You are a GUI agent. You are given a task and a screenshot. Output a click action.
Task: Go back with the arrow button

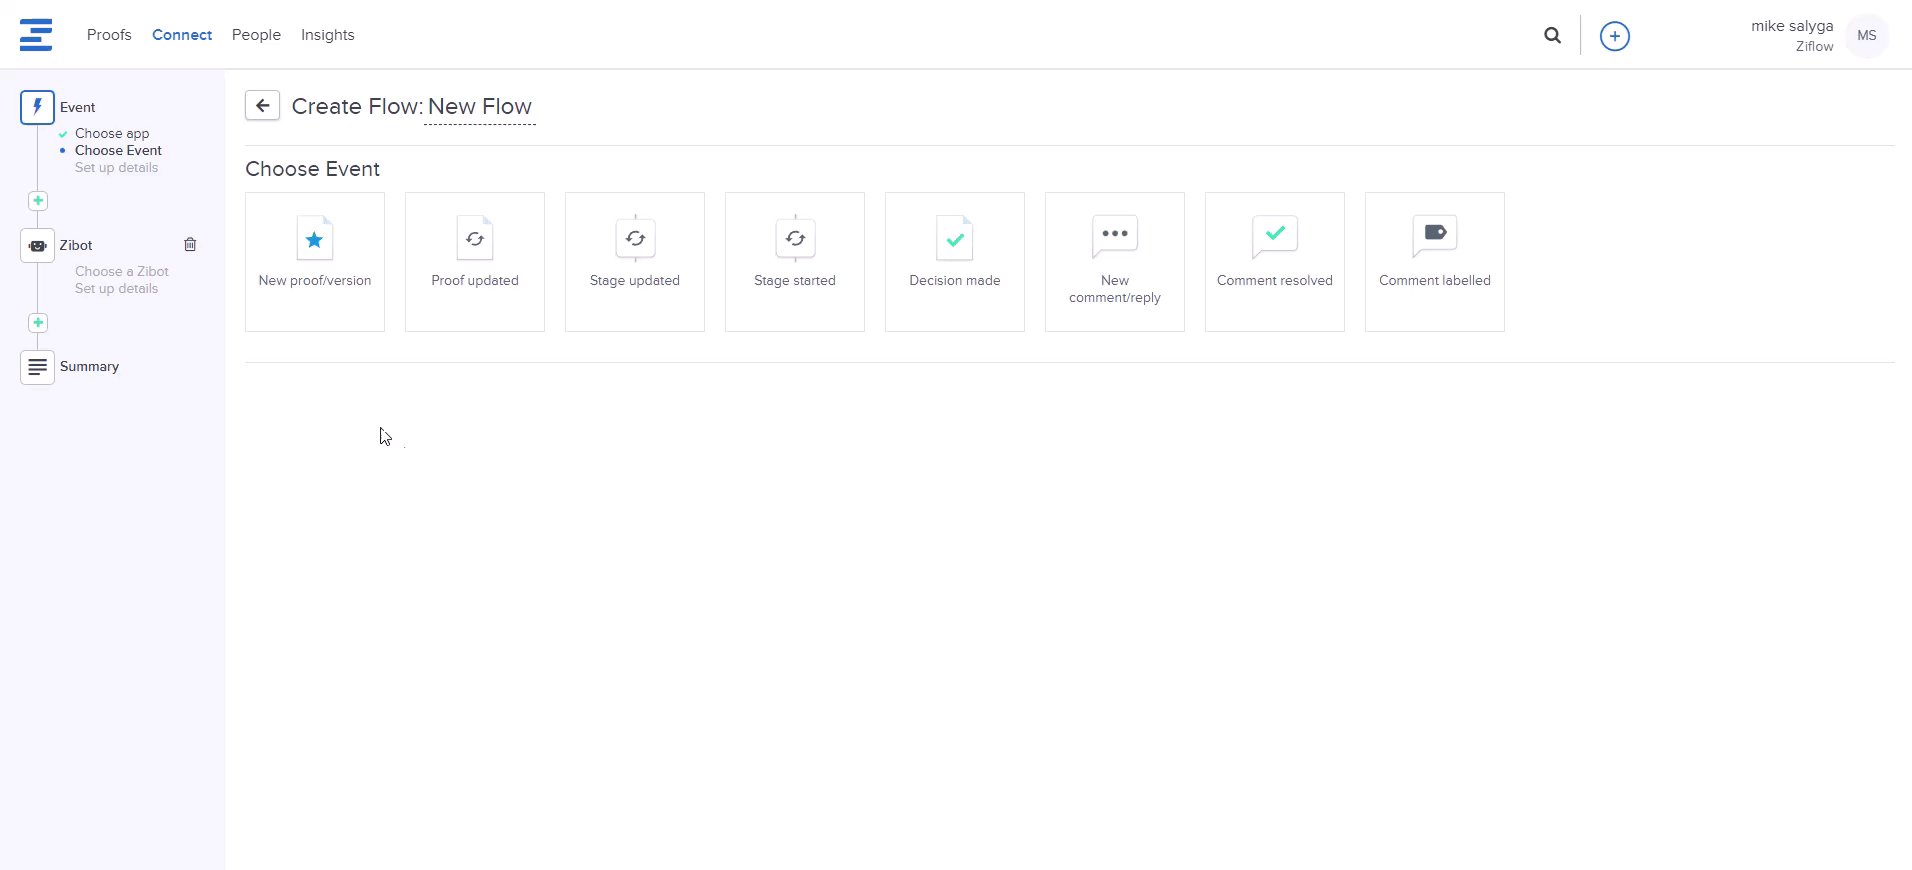click(263, 106)
